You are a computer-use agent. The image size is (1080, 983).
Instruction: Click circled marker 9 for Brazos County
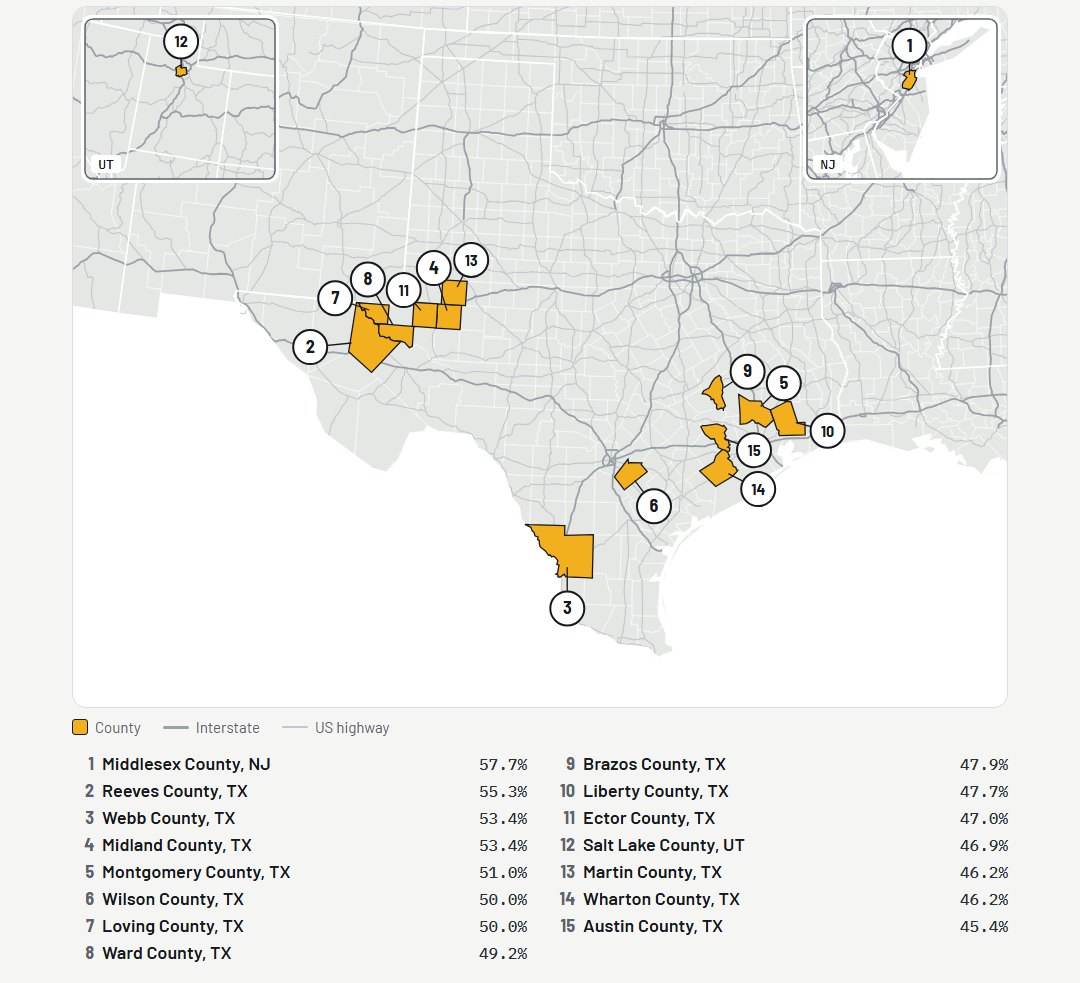click(x=747, y=371)
